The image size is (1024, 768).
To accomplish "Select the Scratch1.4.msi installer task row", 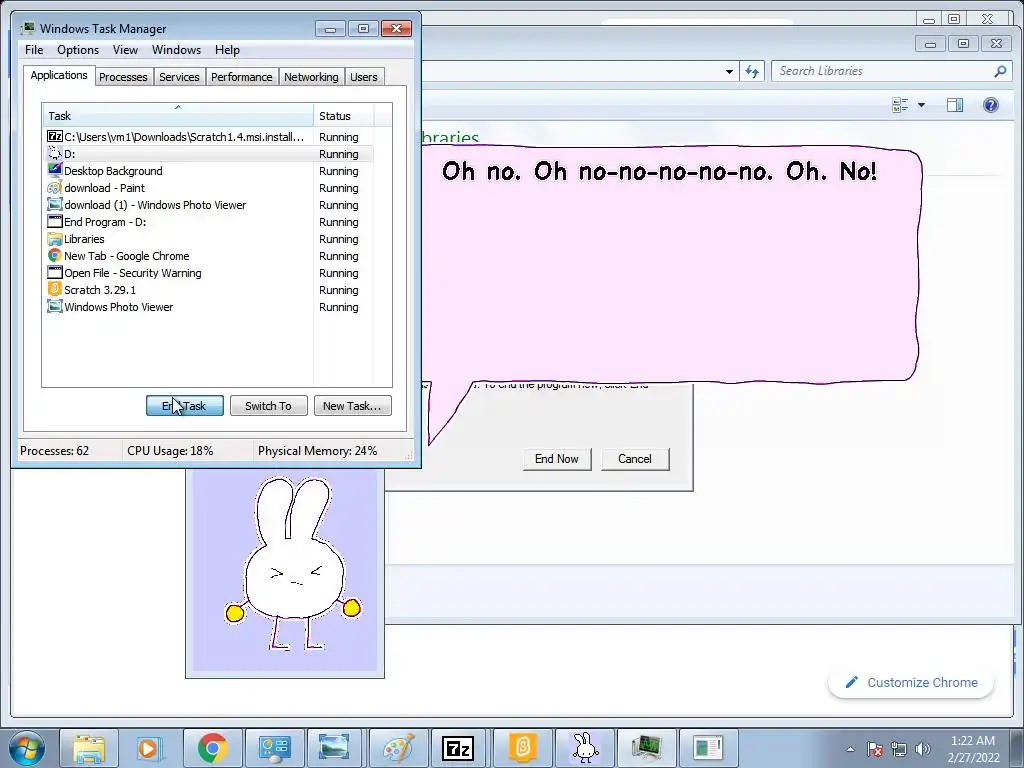I will click(x=209, y=136).
